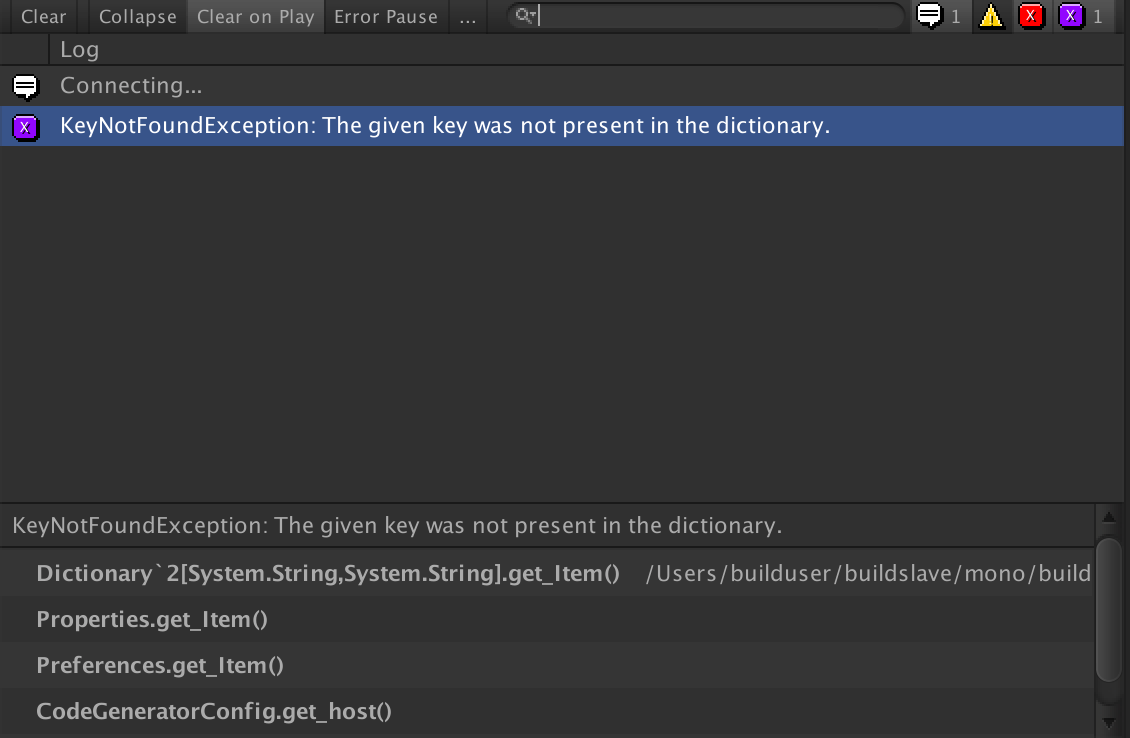Select the Log column header
Screen dimensions: 1130x738
pos(80,49)
